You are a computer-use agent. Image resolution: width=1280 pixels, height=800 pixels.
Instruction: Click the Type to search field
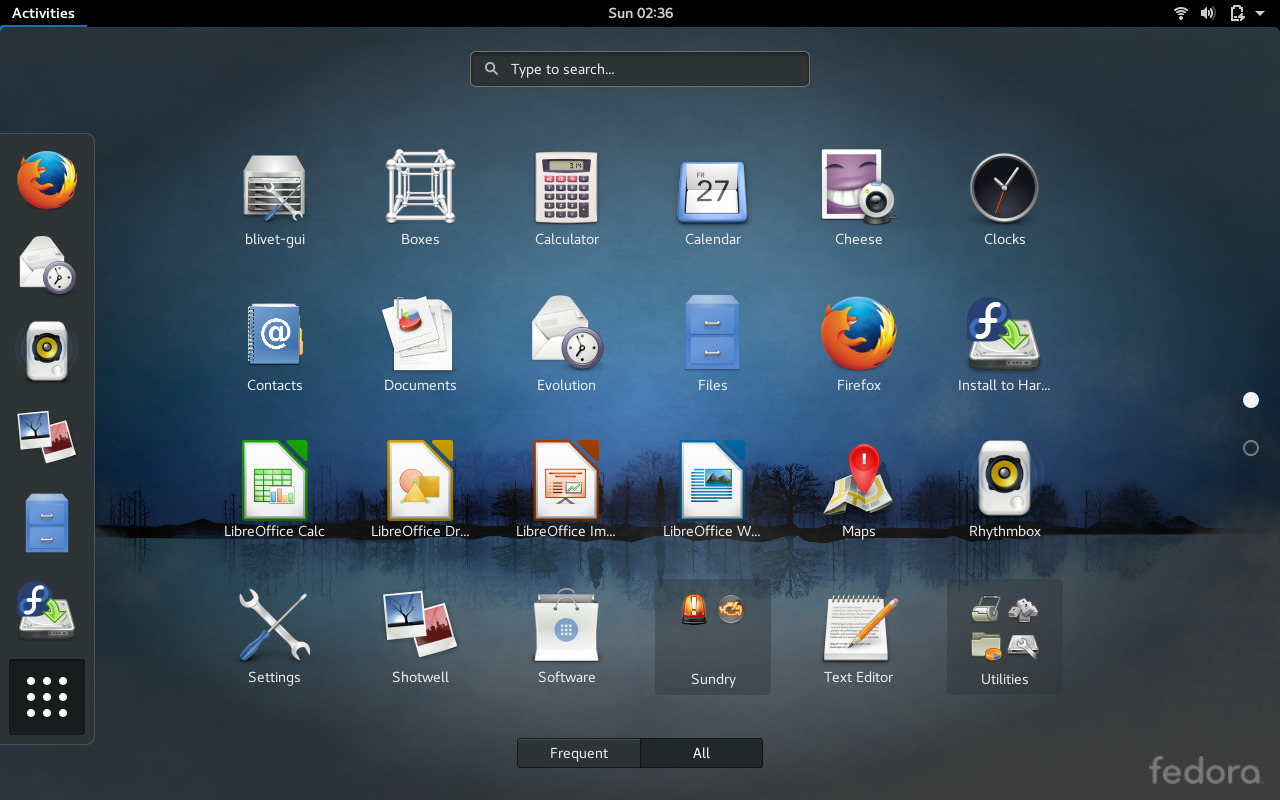click(x=640, y=69)
